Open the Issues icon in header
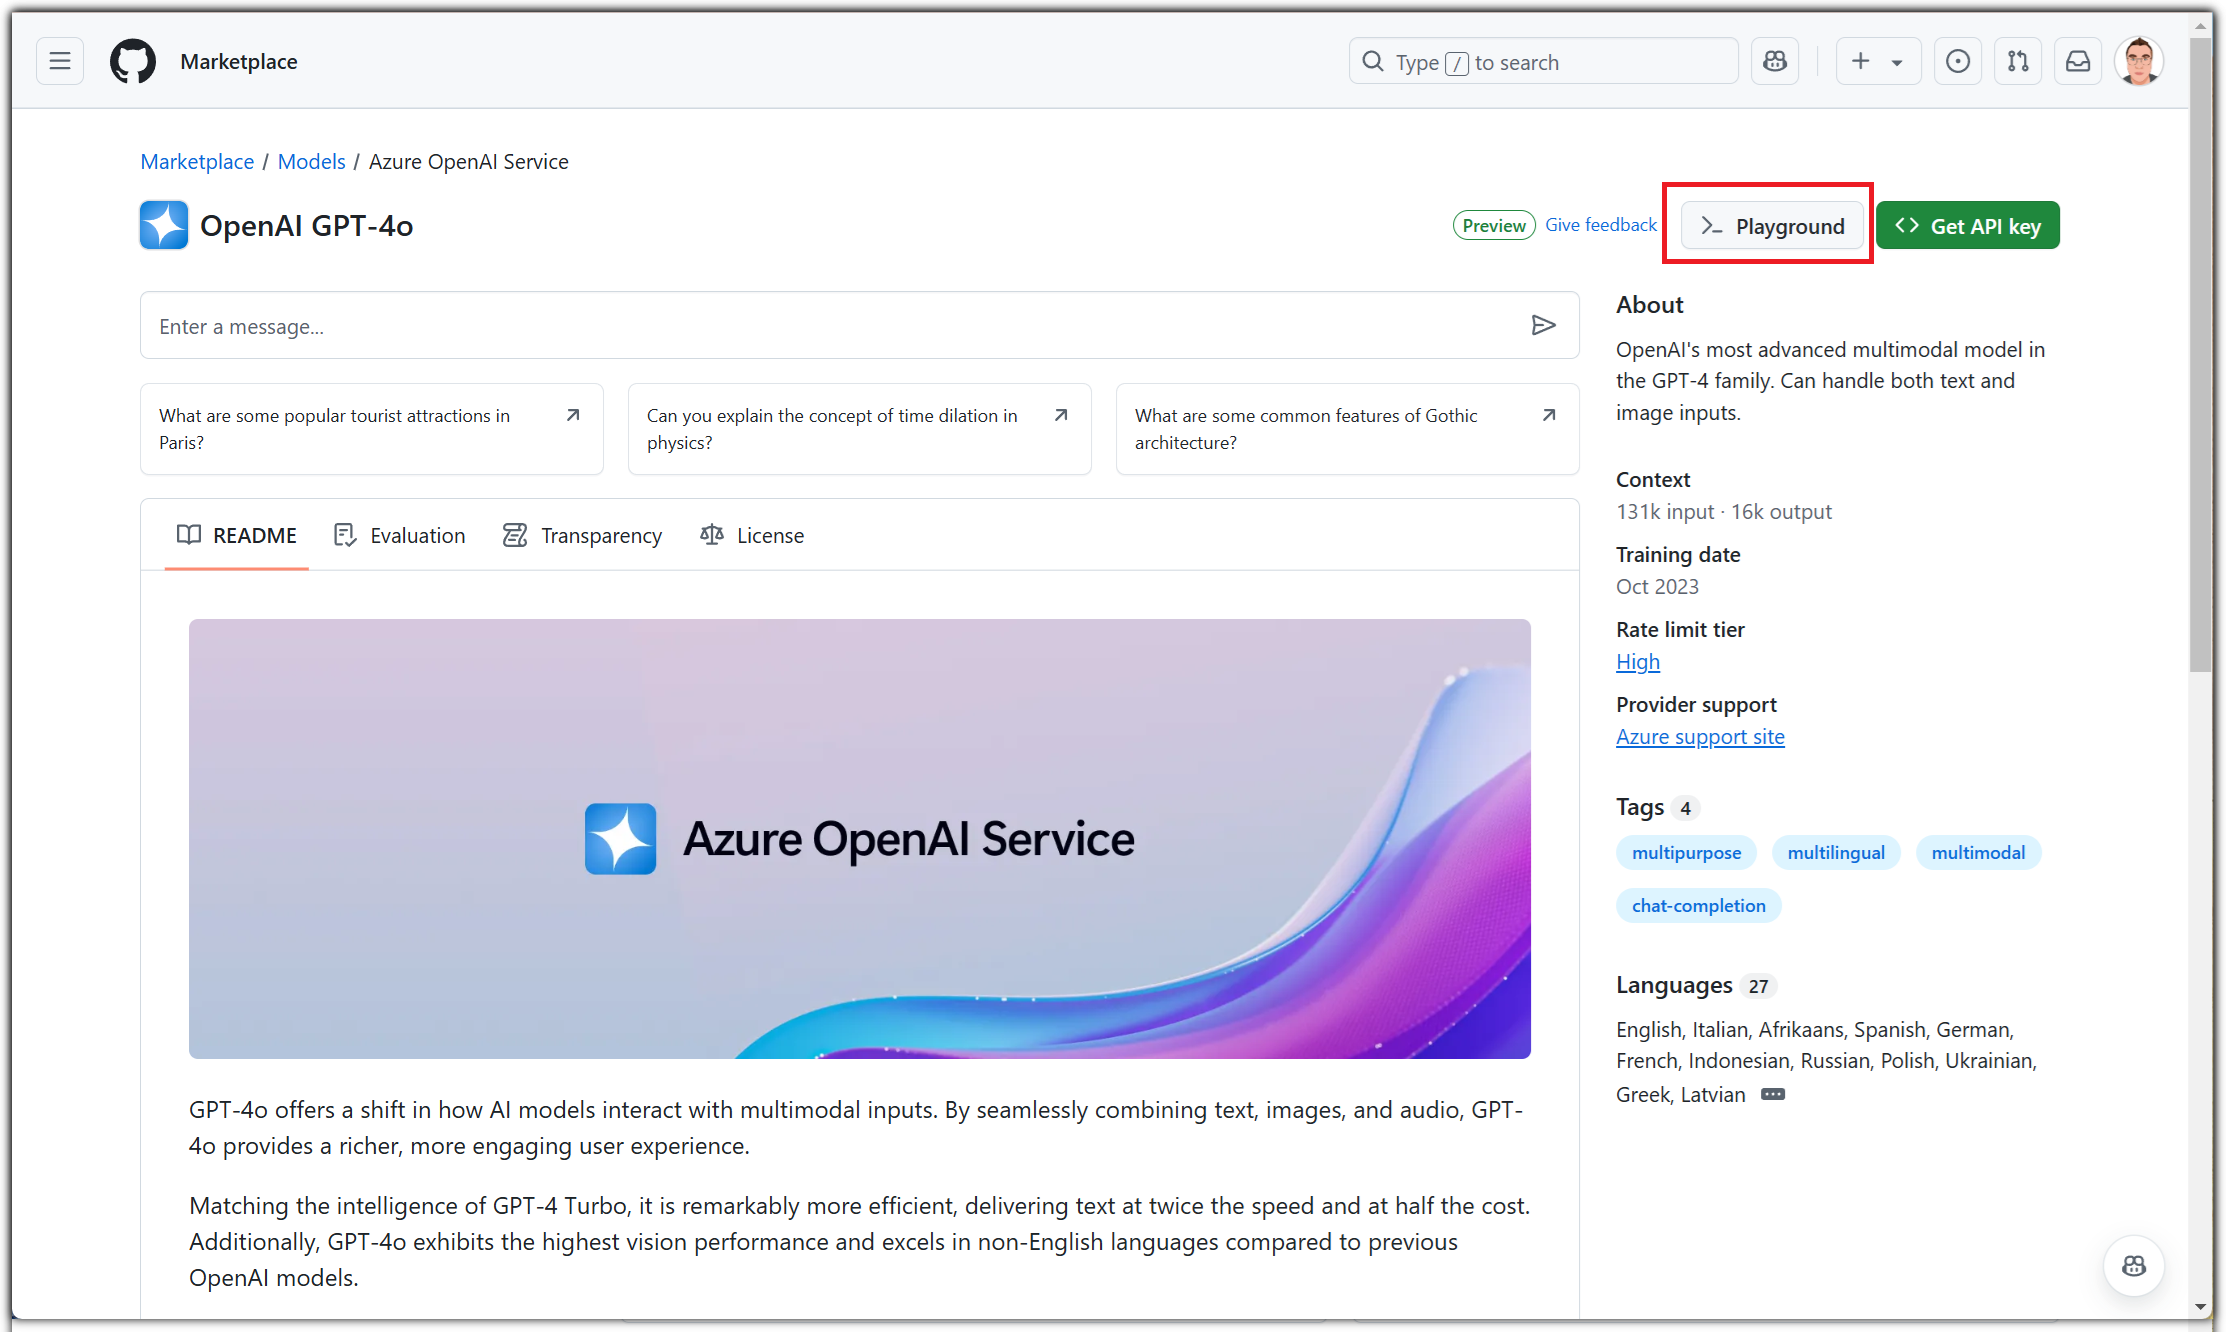This screenshot has height=1332, width=2226. point(1957,61)
